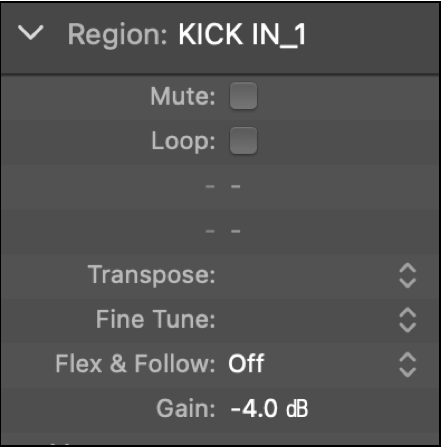Click the Fine Tune: label
Image resolution: width=442 pixels, height=448 pixels.
(156, 319)
